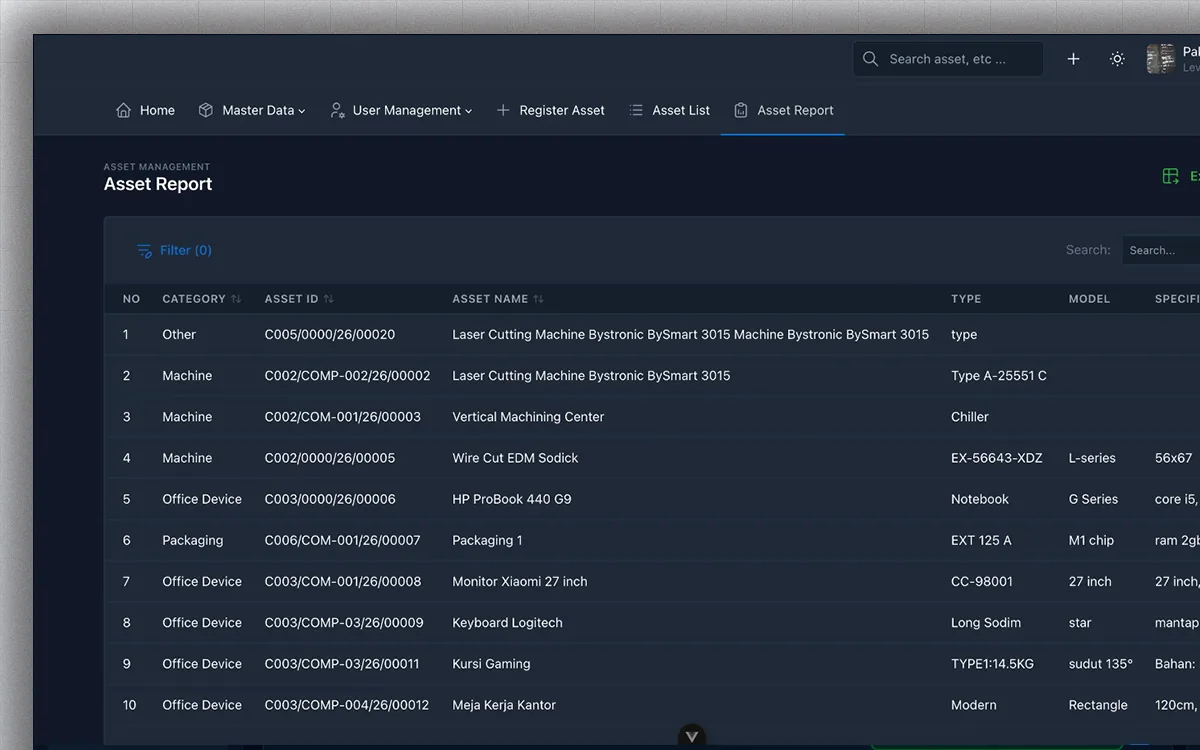
Task: Toggle light theme with the sun icon
Action: [x=1117, y=59]
